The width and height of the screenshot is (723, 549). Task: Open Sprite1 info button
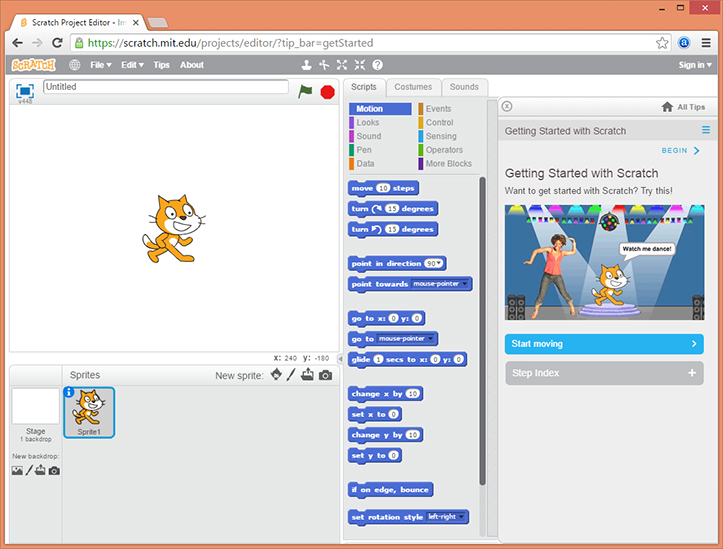coord(69,392)
